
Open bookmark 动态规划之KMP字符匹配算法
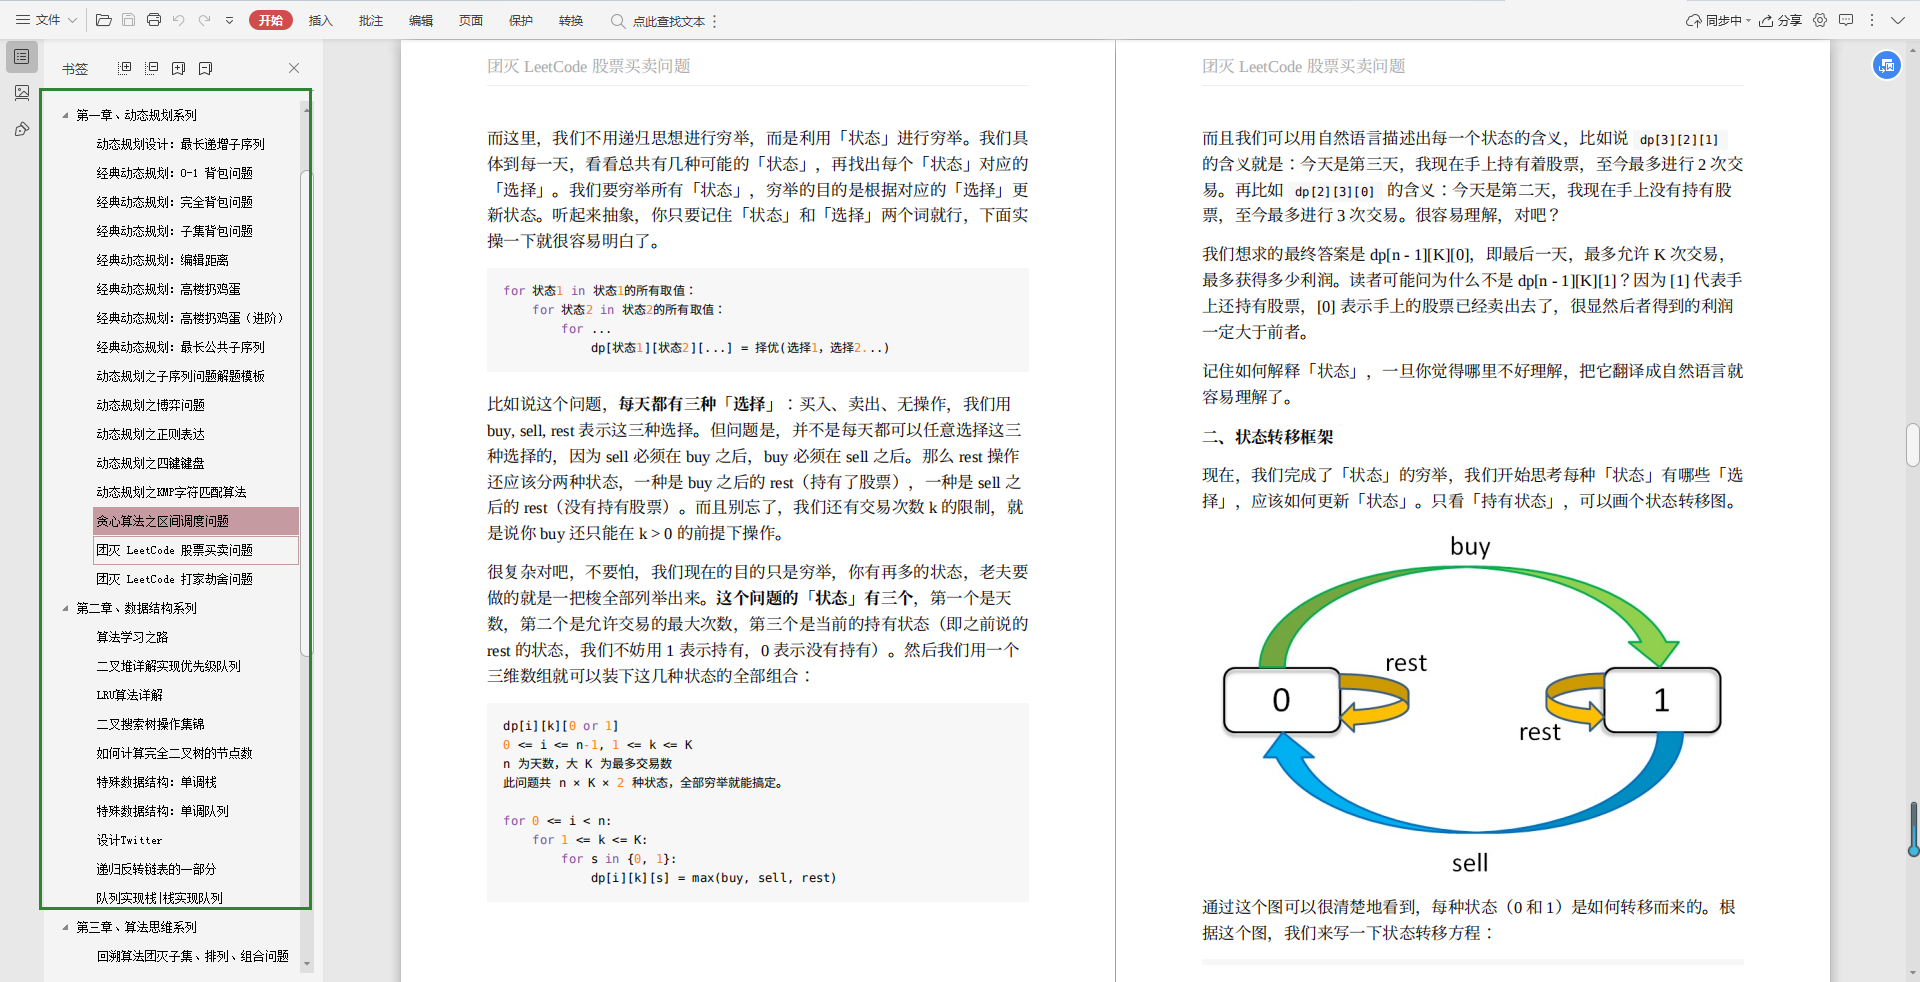click(x=171, y=492)
